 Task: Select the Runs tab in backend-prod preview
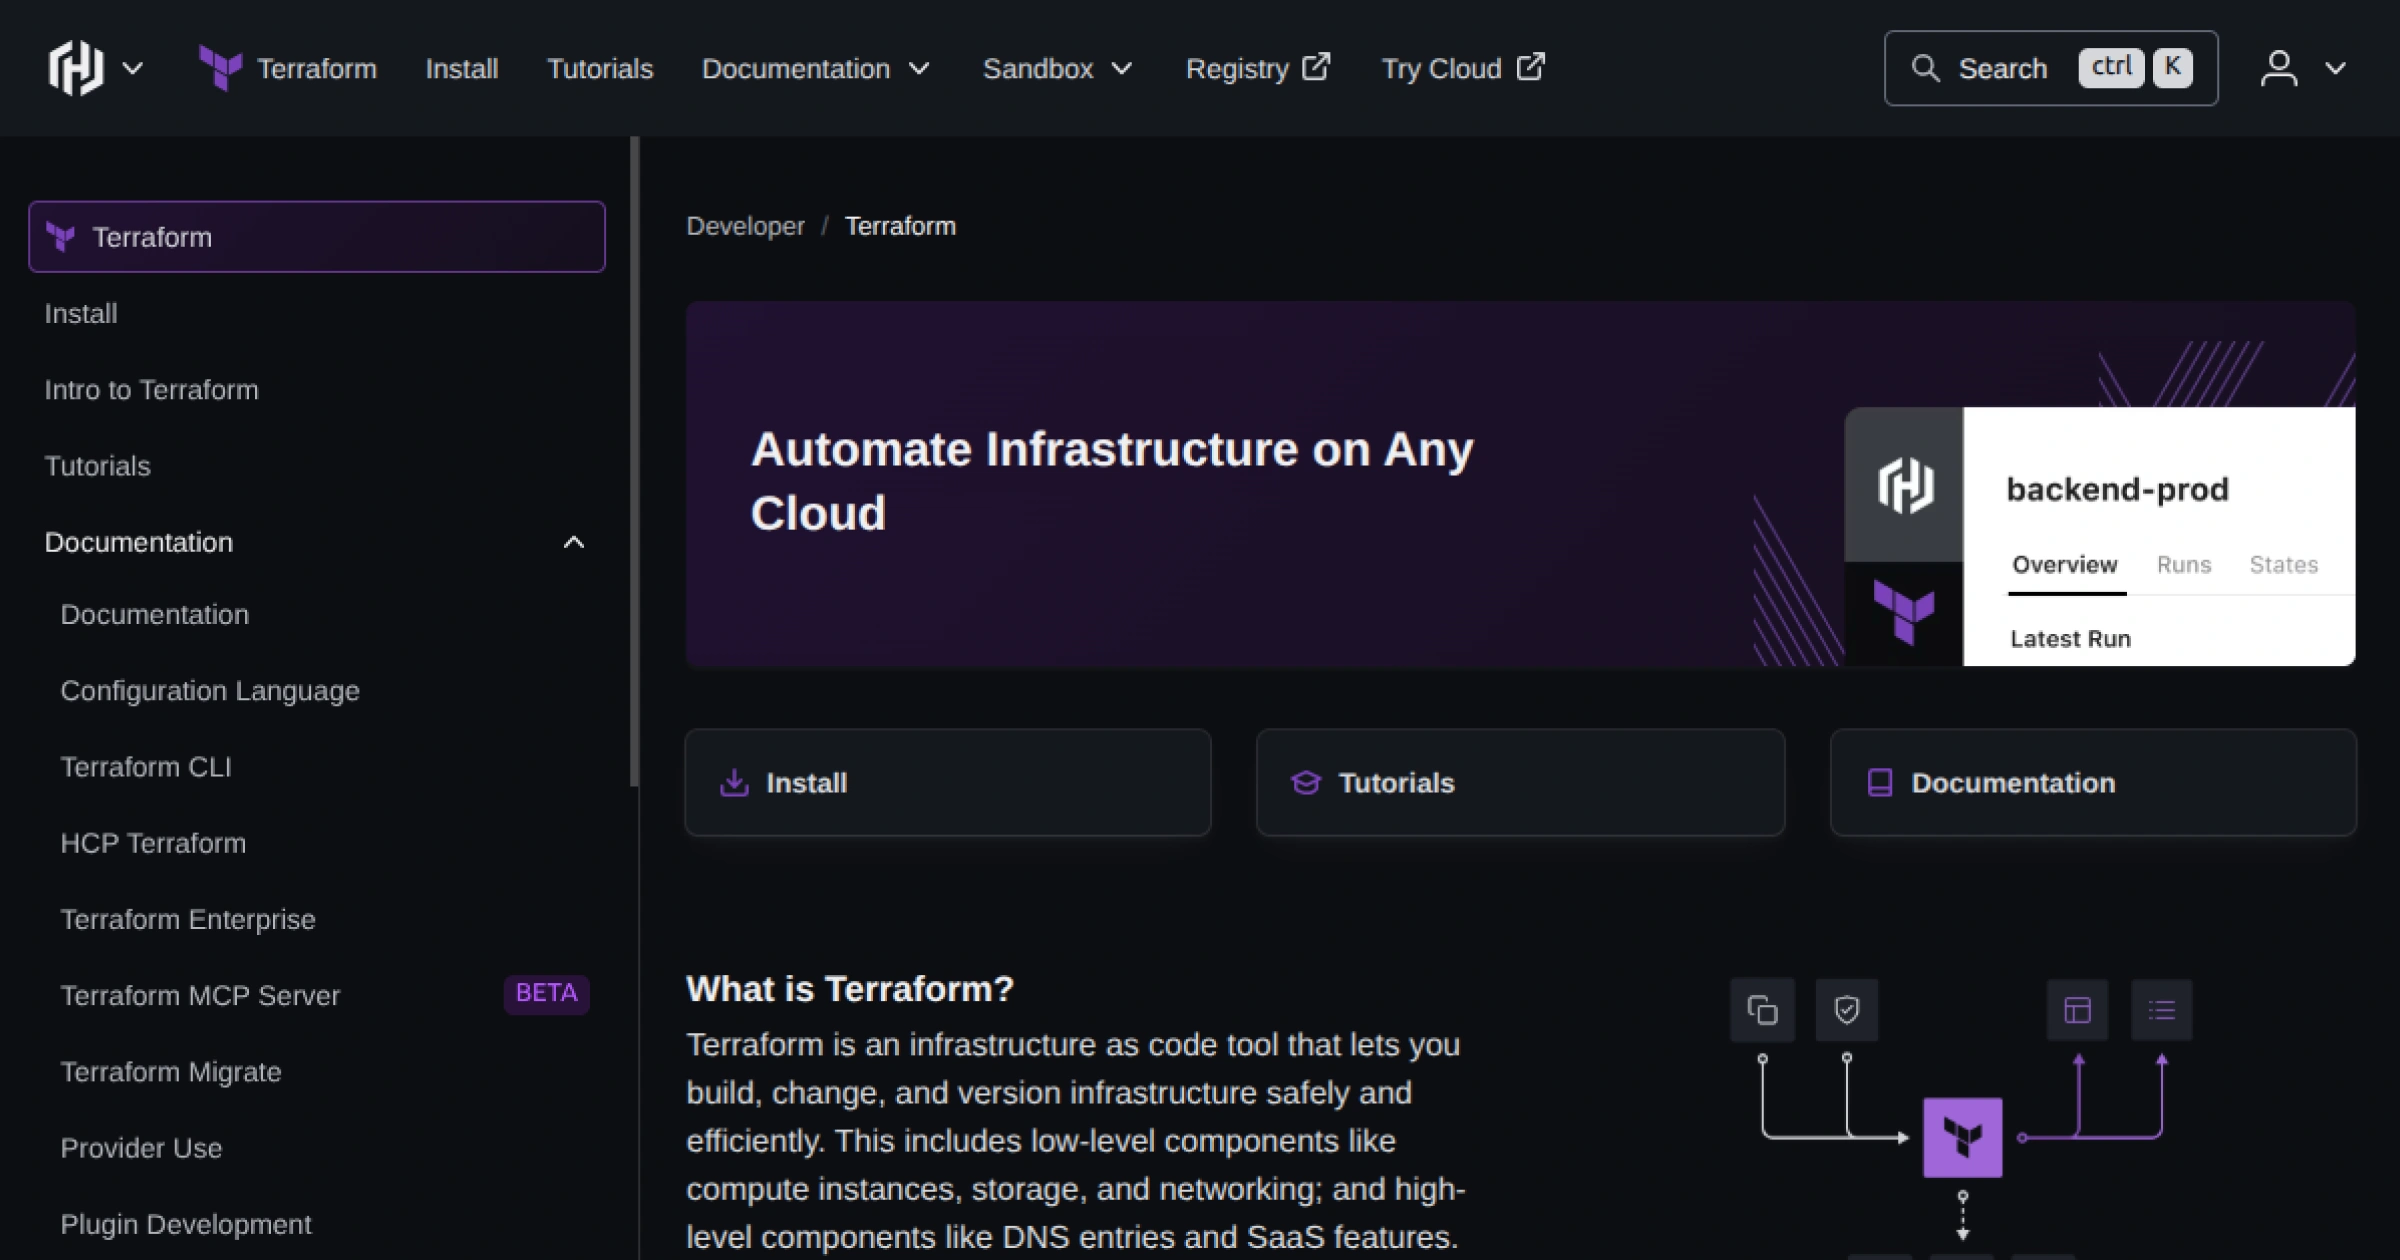(2184, 565)
